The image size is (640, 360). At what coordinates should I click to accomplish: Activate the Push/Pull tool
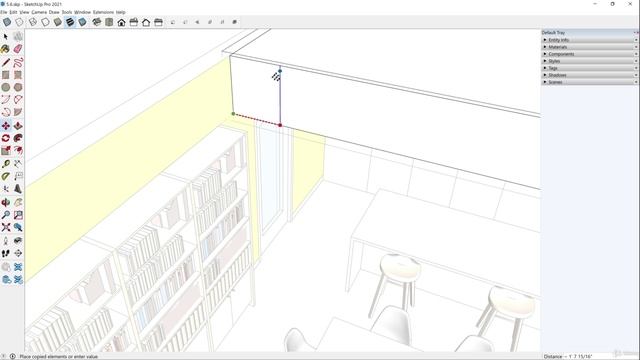point(18,126)
